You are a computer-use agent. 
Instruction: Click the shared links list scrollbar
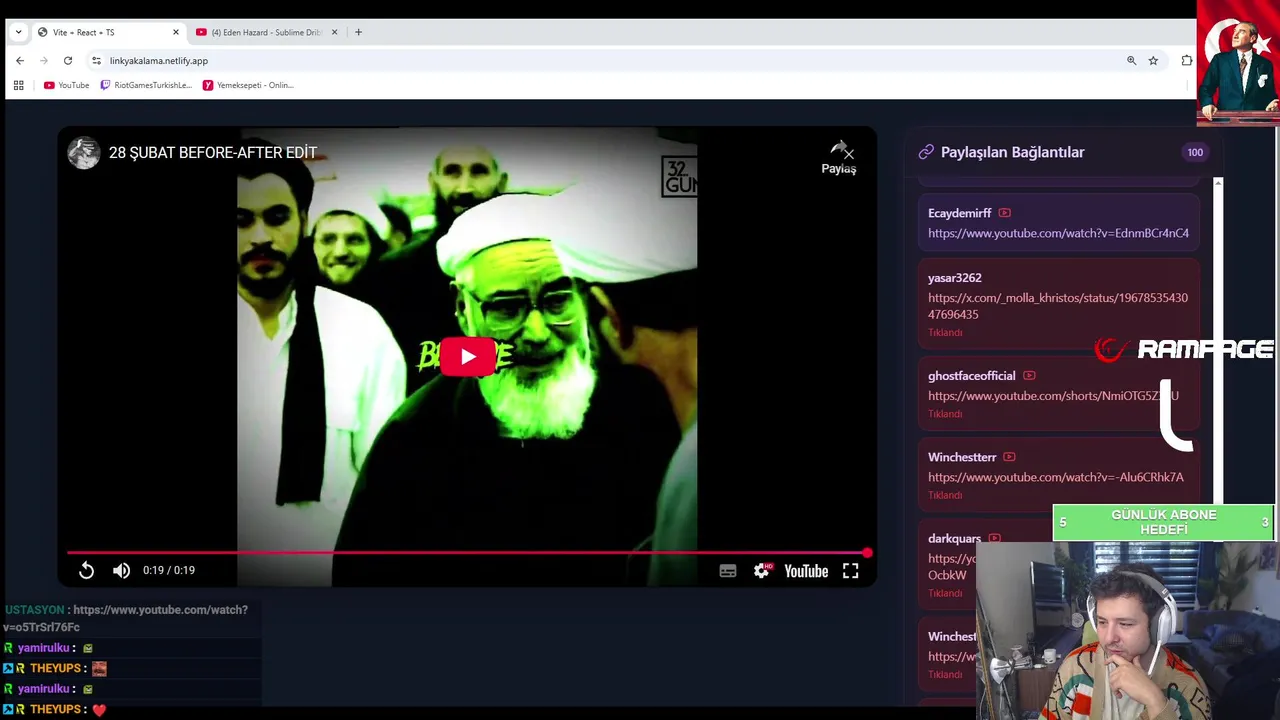[1218, 340]
